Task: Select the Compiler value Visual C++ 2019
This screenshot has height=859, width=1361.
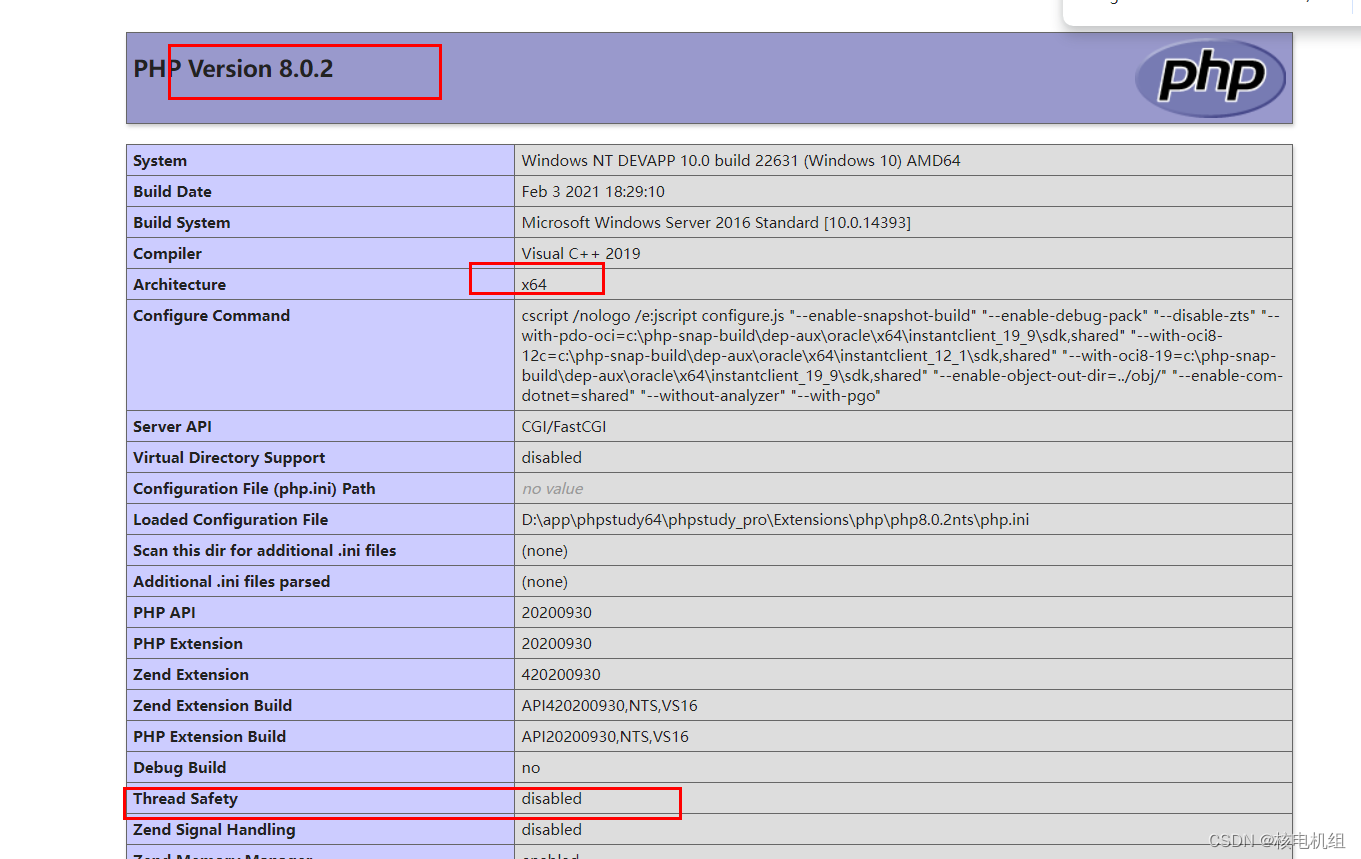Action: (x=578, y=253)
